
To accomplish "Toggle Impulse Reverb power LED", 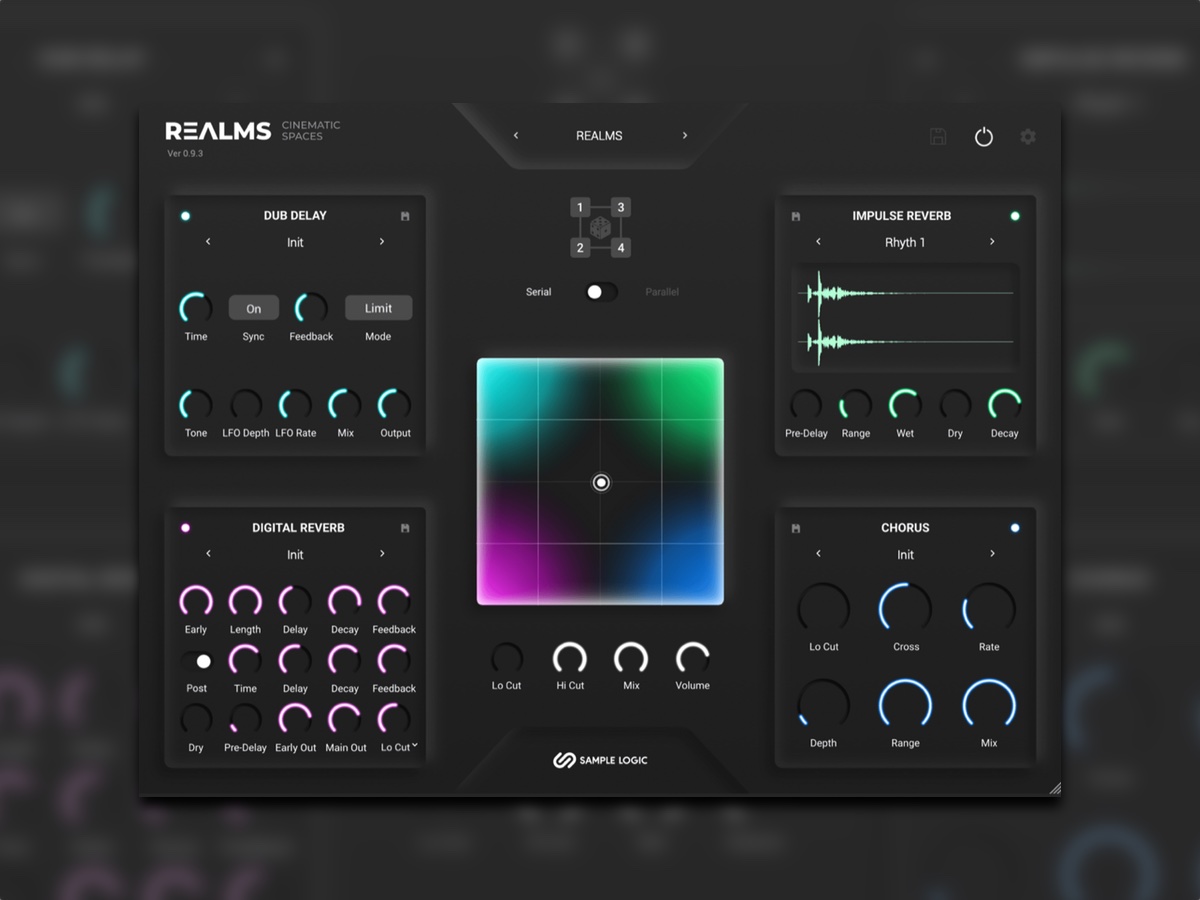I will coord(1015,216).
